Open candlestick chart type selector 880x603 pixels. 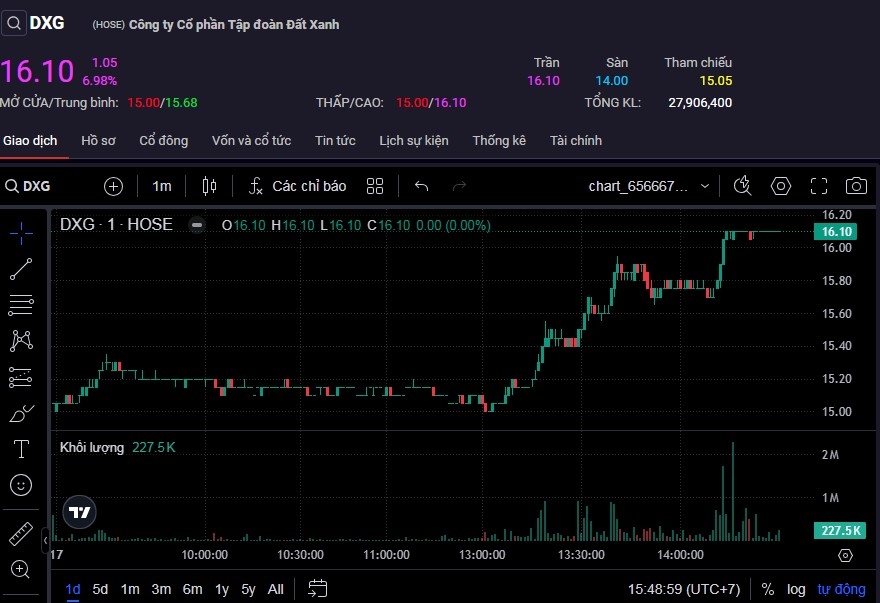(209, 186)
